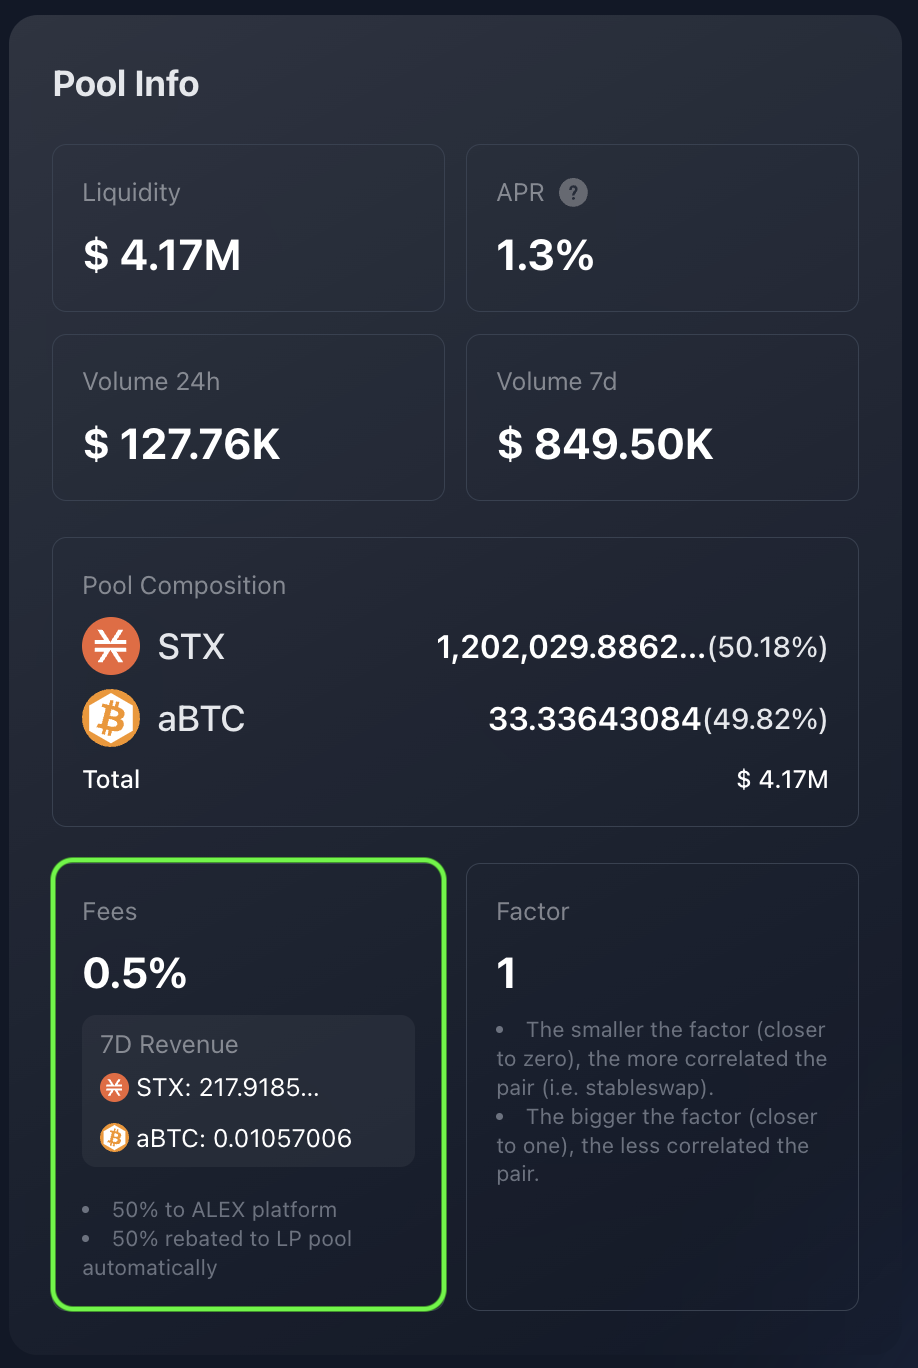The image size is (918, 1368).
Task: Toggle the Liquidity card display
Action: click(248, 228)
